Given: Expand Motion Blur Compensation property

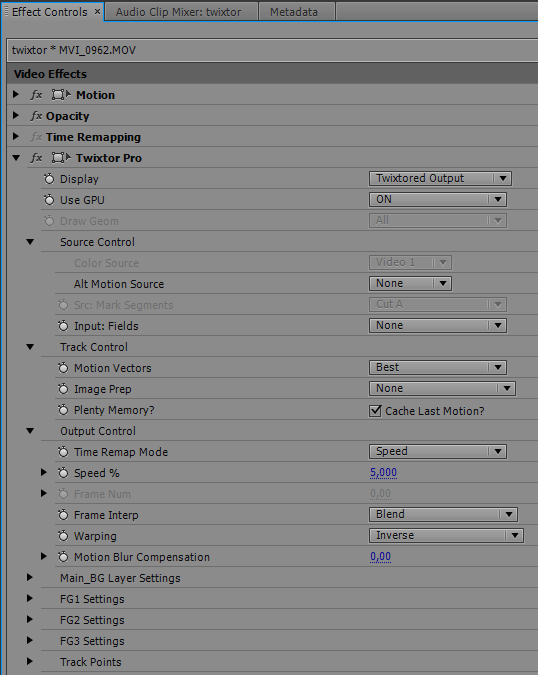Looking at the screenshot, I should (x=43, y=556).
